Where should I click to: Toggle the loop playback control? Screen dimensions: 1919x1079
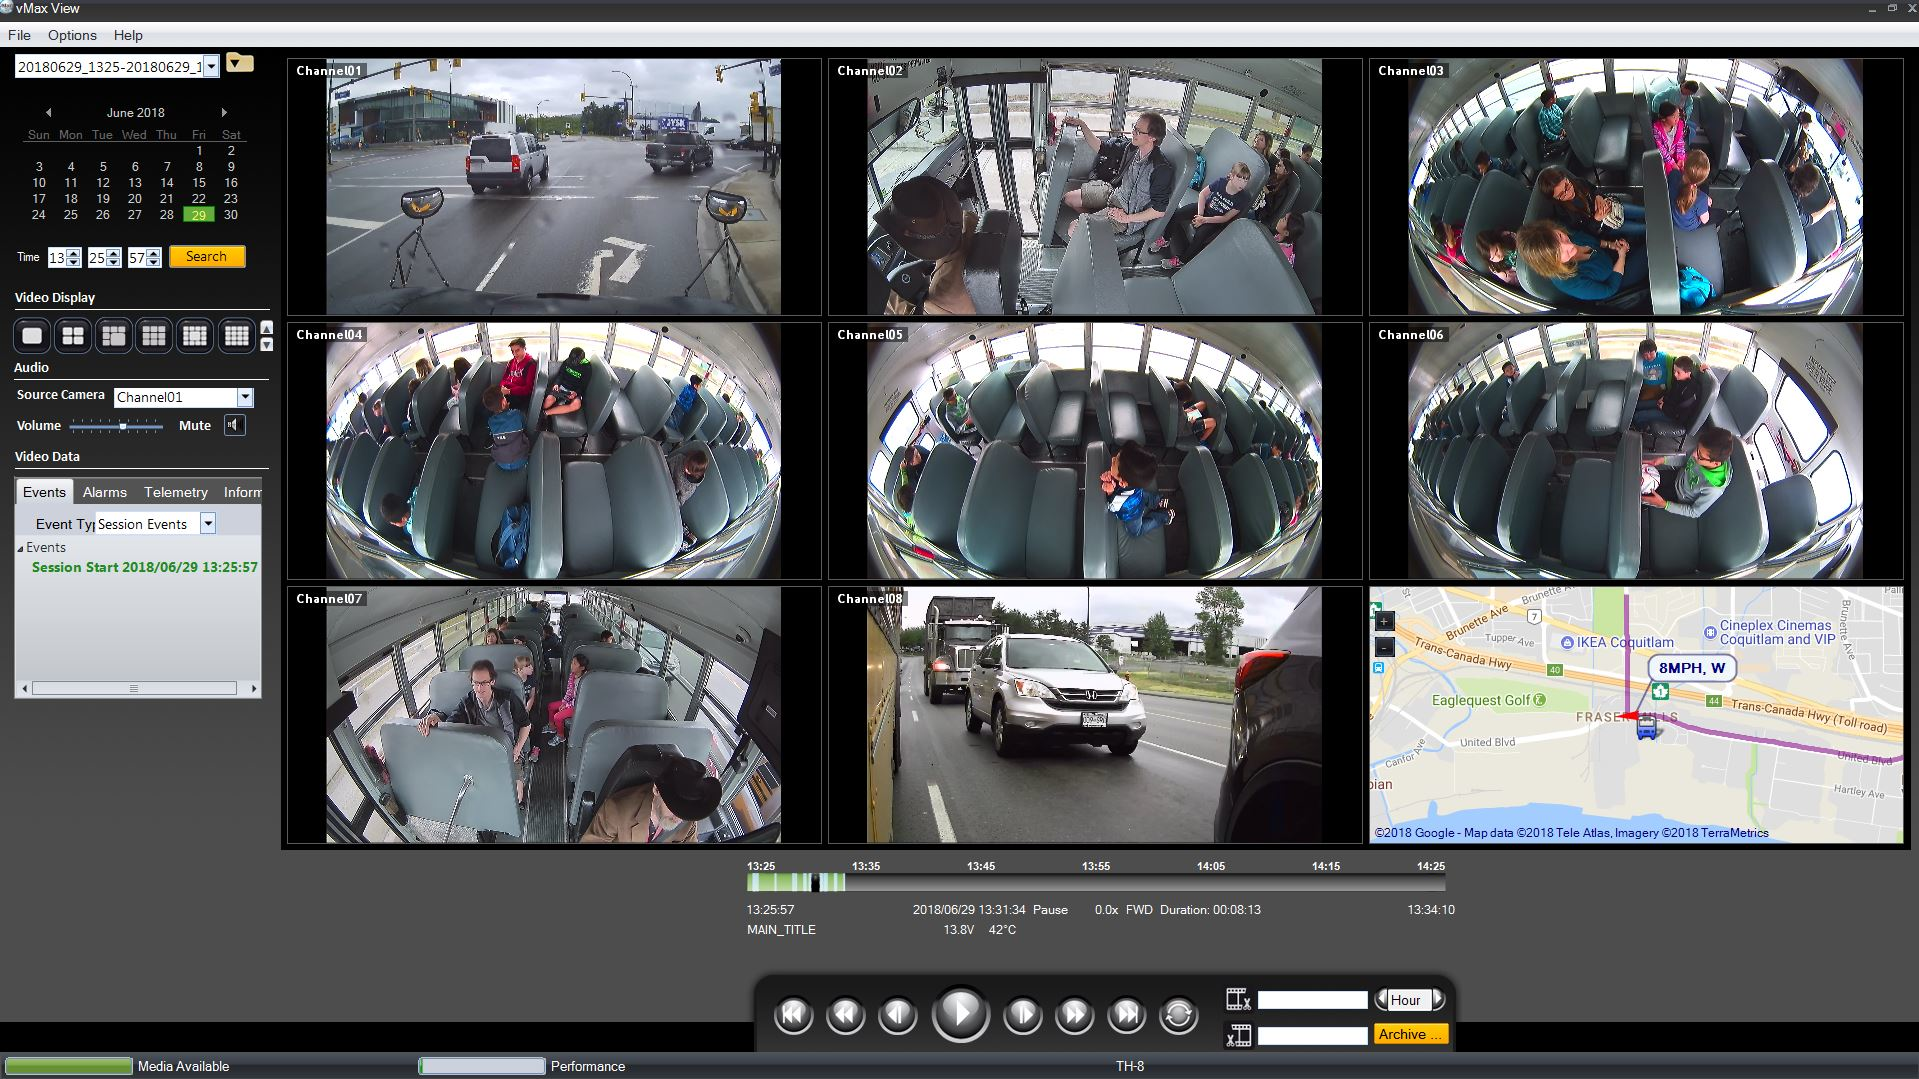click(1177, 1014)
